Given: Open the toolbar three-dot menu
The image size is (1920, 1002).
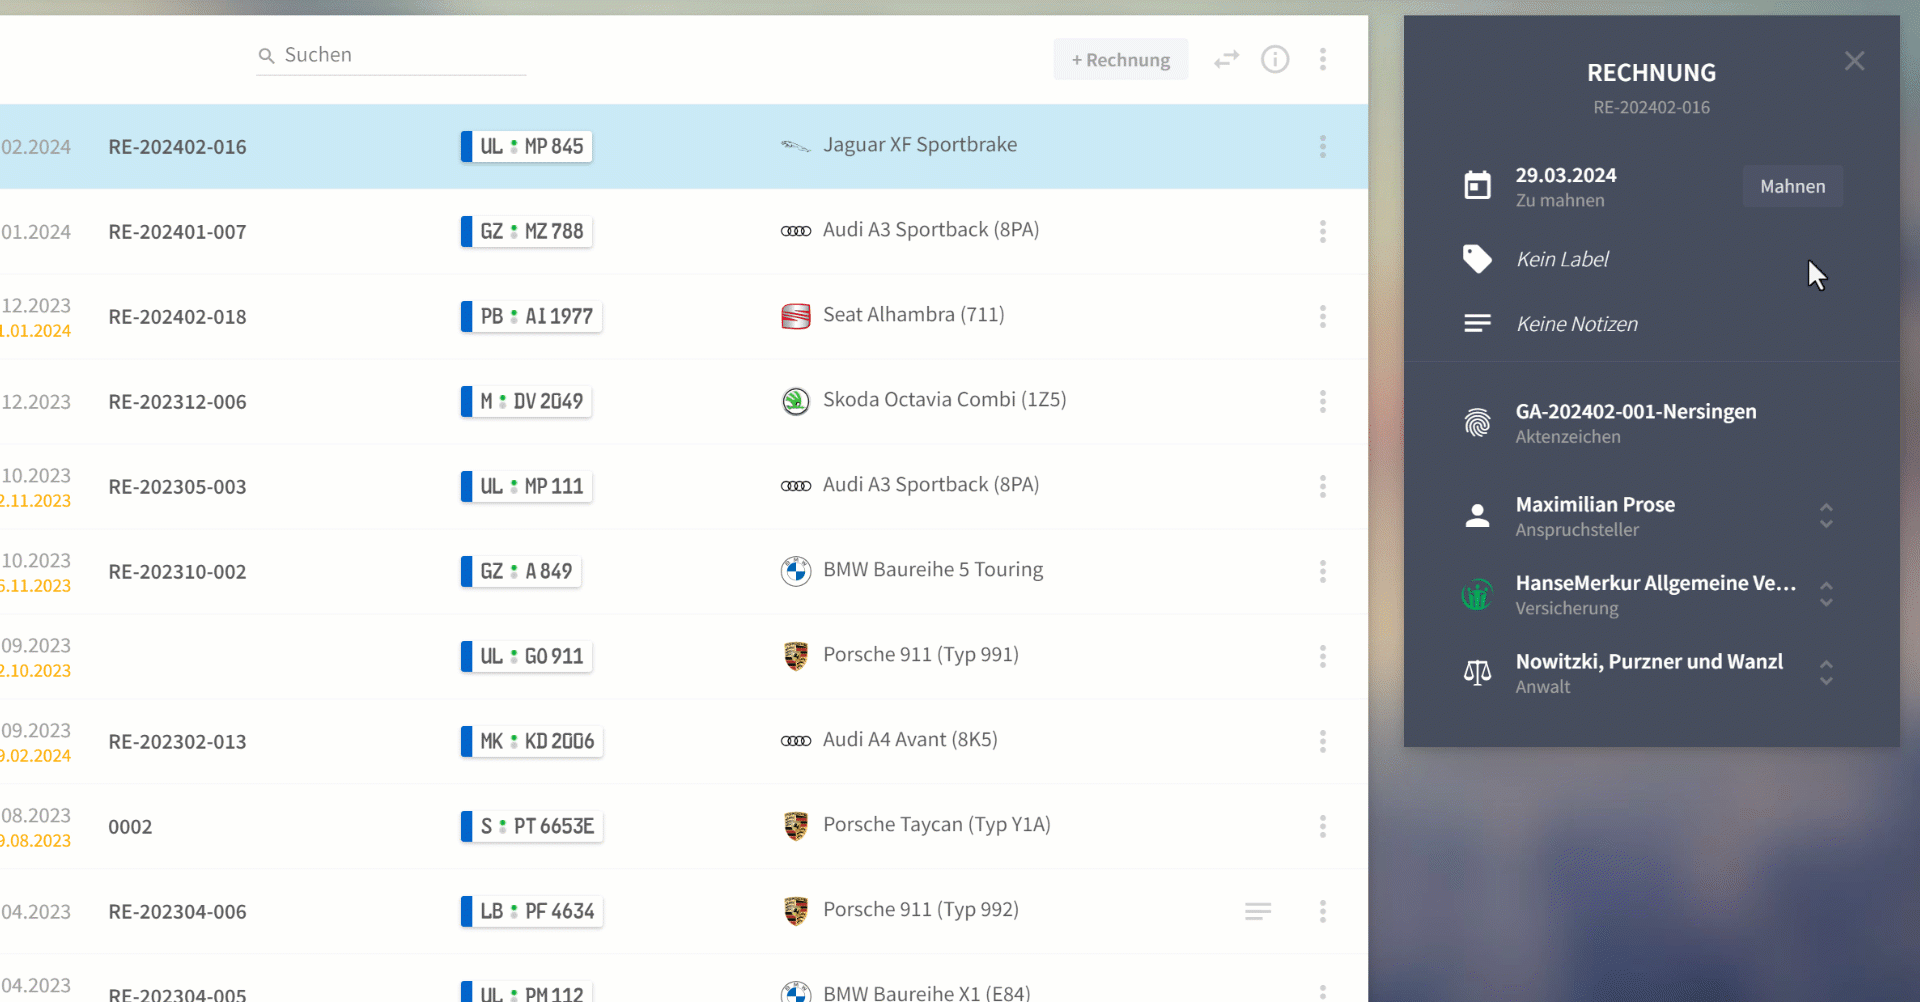Looking at the screenshot, I should (1322, 59).
